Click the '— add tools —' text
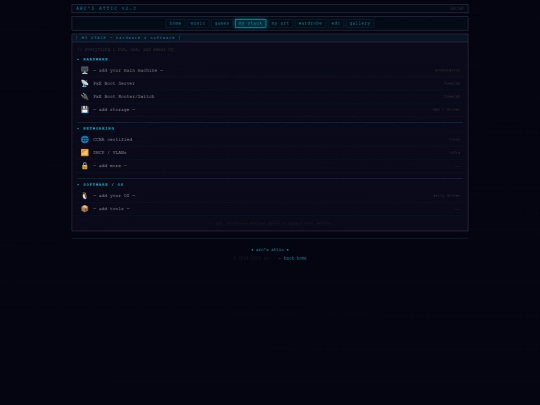Screen dimensions: 540x405 click(111, 209)
